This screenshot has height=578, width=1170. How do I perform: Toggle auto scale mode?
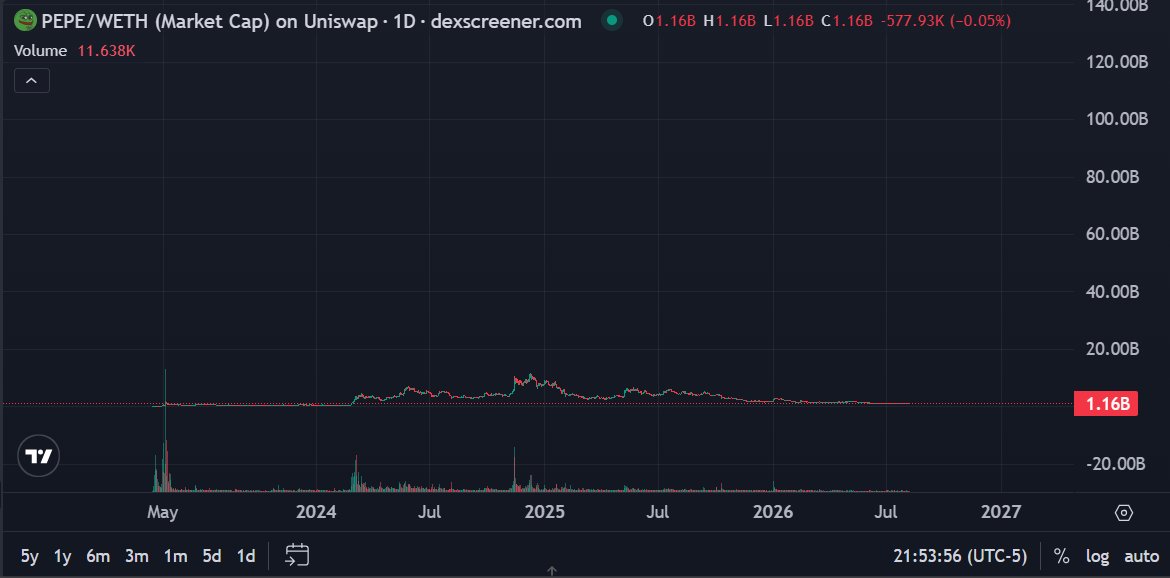[1141, 556]
